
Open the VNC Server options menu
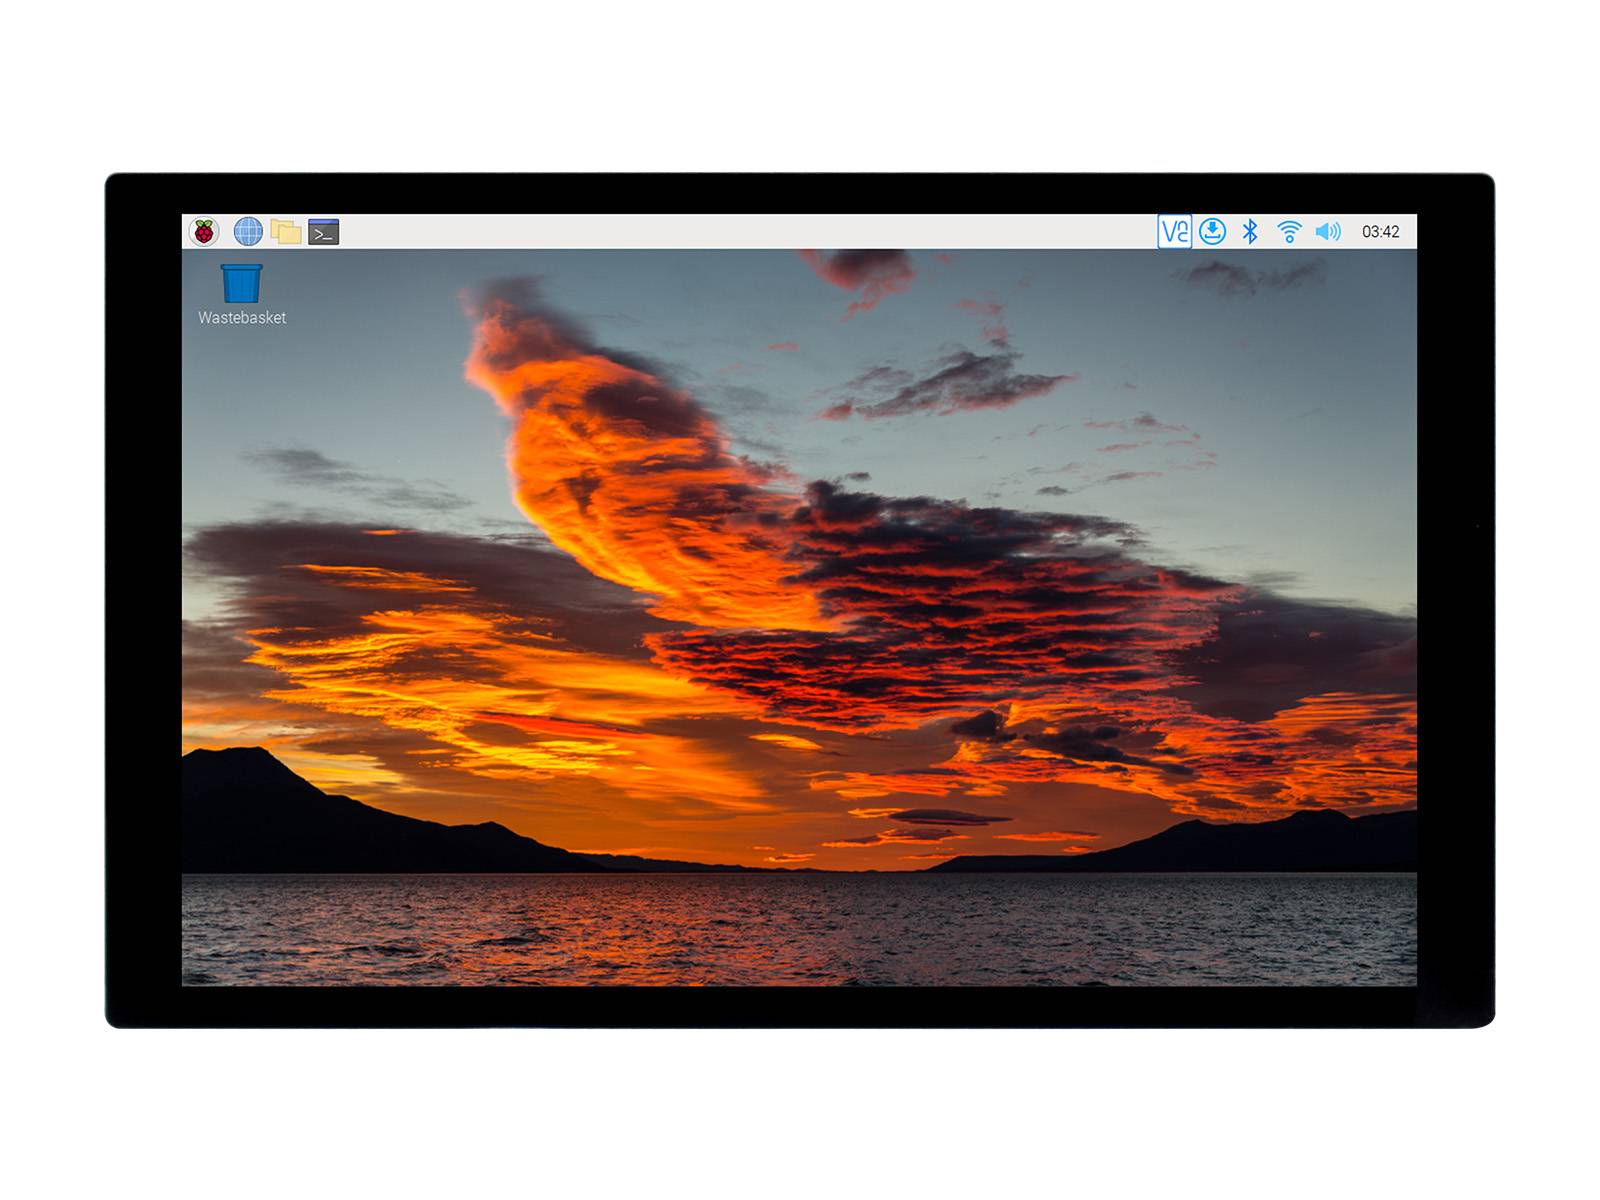click(x=1175, y=230)
